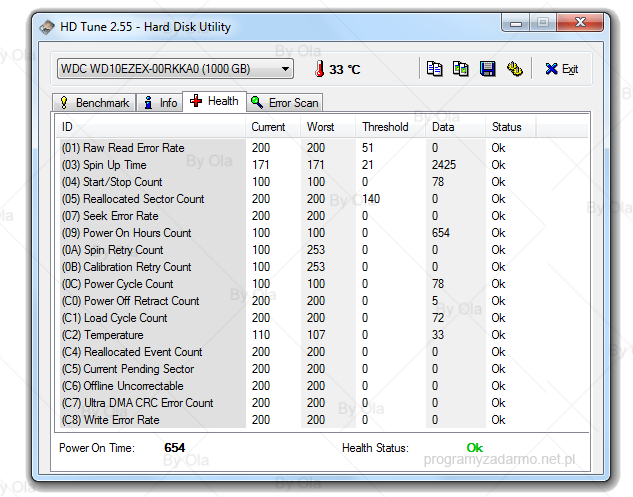This screenshot has height=497, width=633.
Task: Click the 2425 data value for Spin Up Time
Action: point(444,165)
